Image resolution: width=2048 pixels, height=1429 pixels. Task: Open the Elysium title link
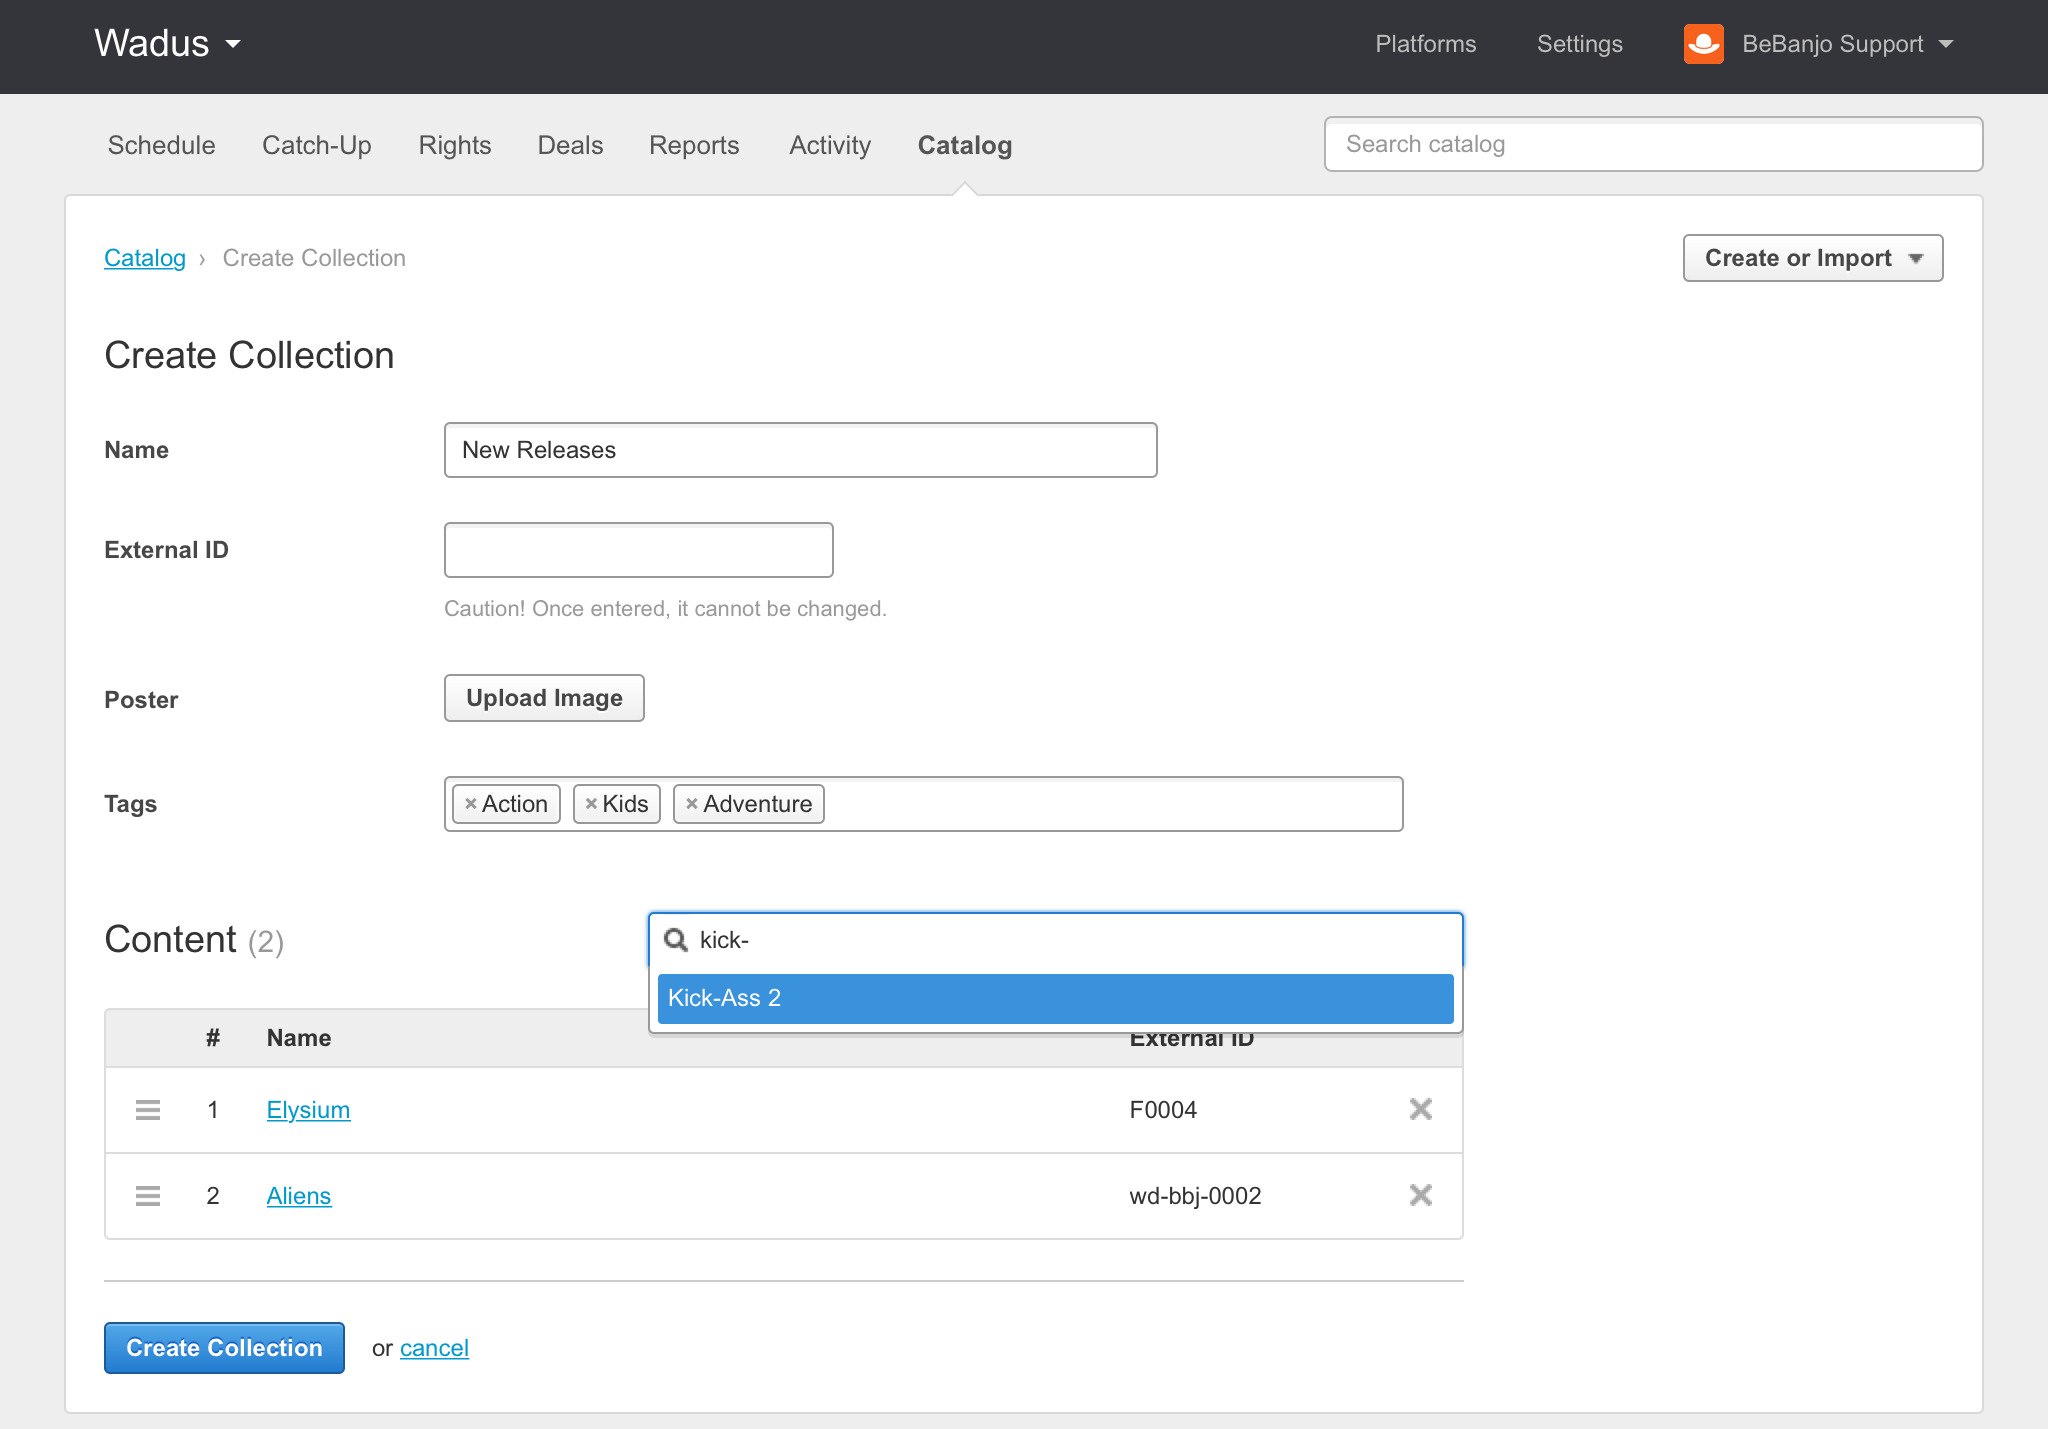pyautogui.click(x=308, y=1110)
